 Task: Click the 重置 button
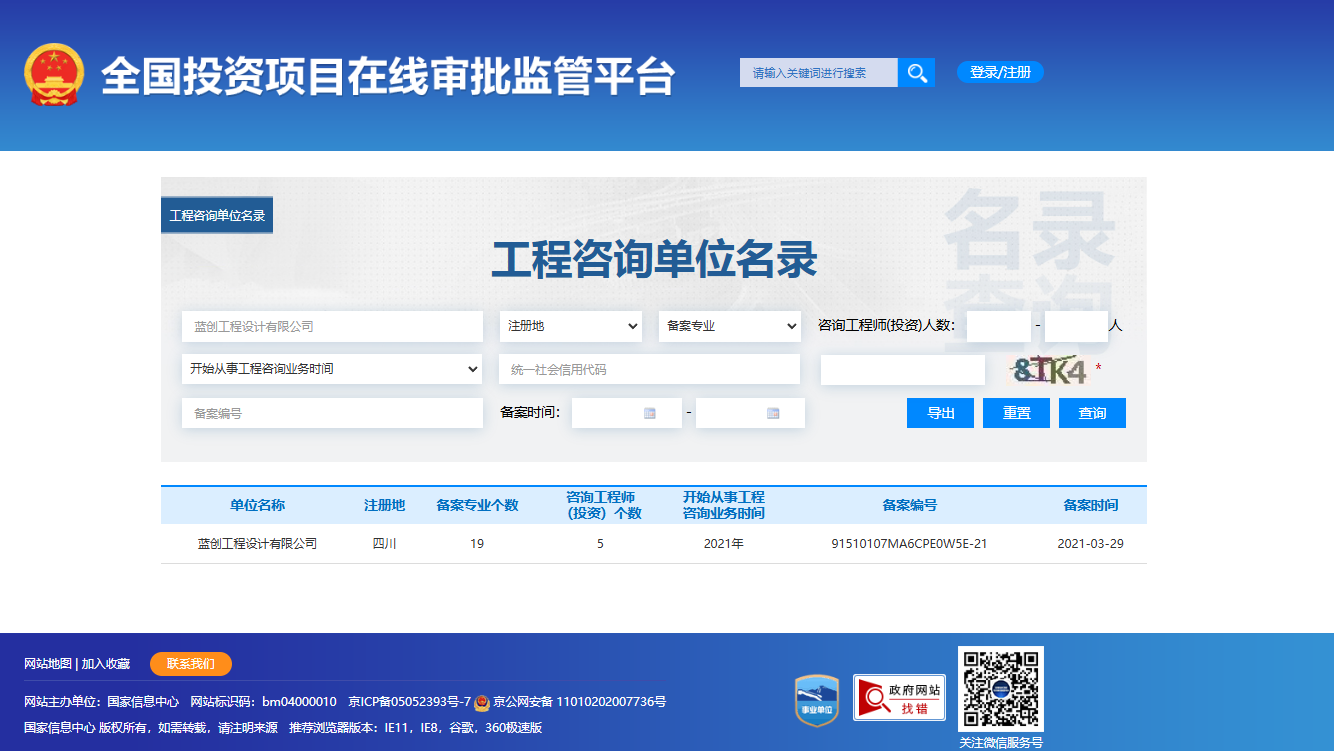[1017, 413]
